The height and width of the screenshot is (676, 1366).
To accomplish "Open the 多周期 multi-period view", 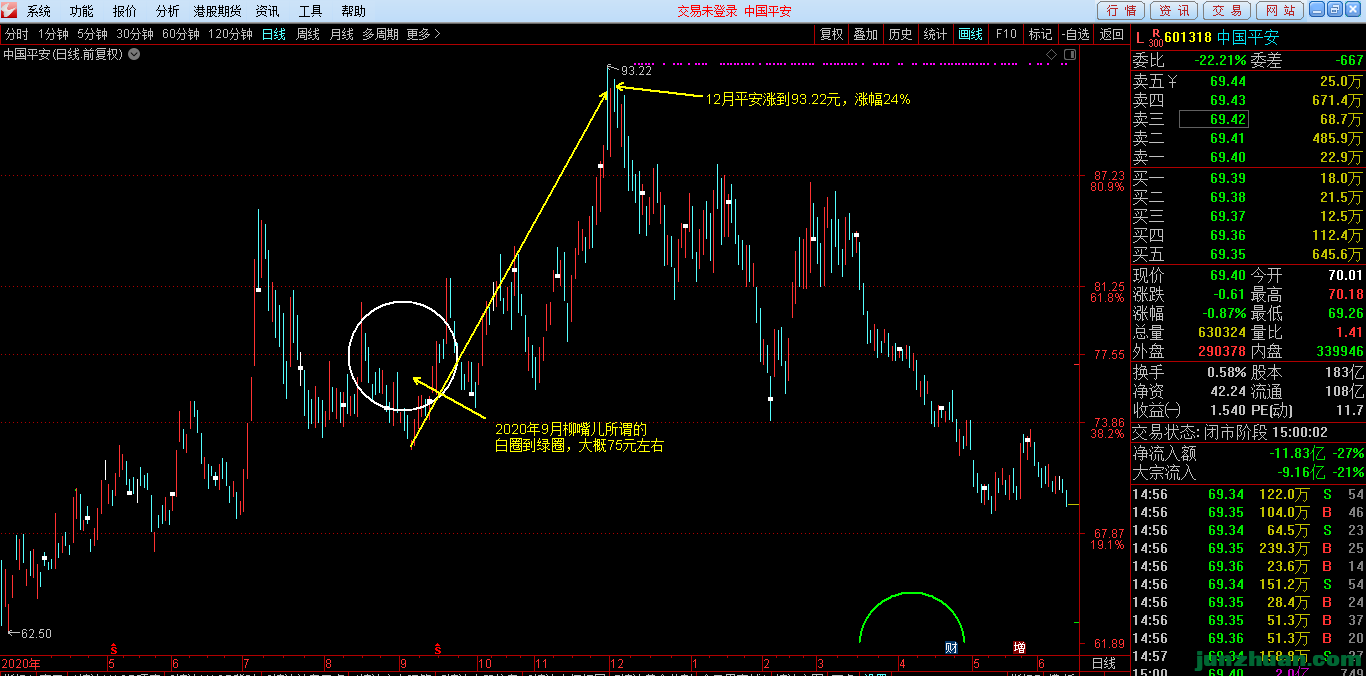I will pos(380,34).
